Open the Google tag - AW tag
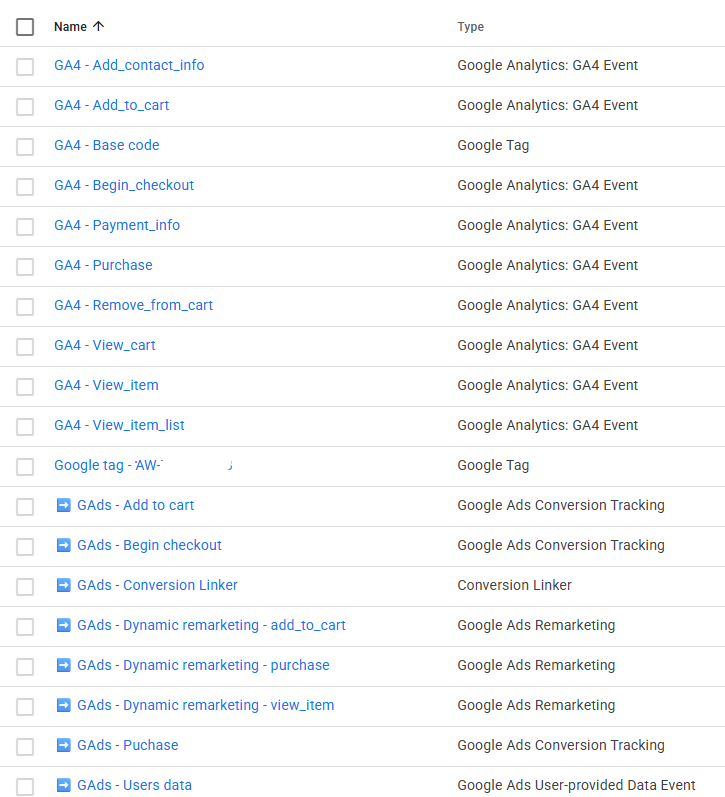The width and height of the screenshot is (725, 797). point(143,465)
